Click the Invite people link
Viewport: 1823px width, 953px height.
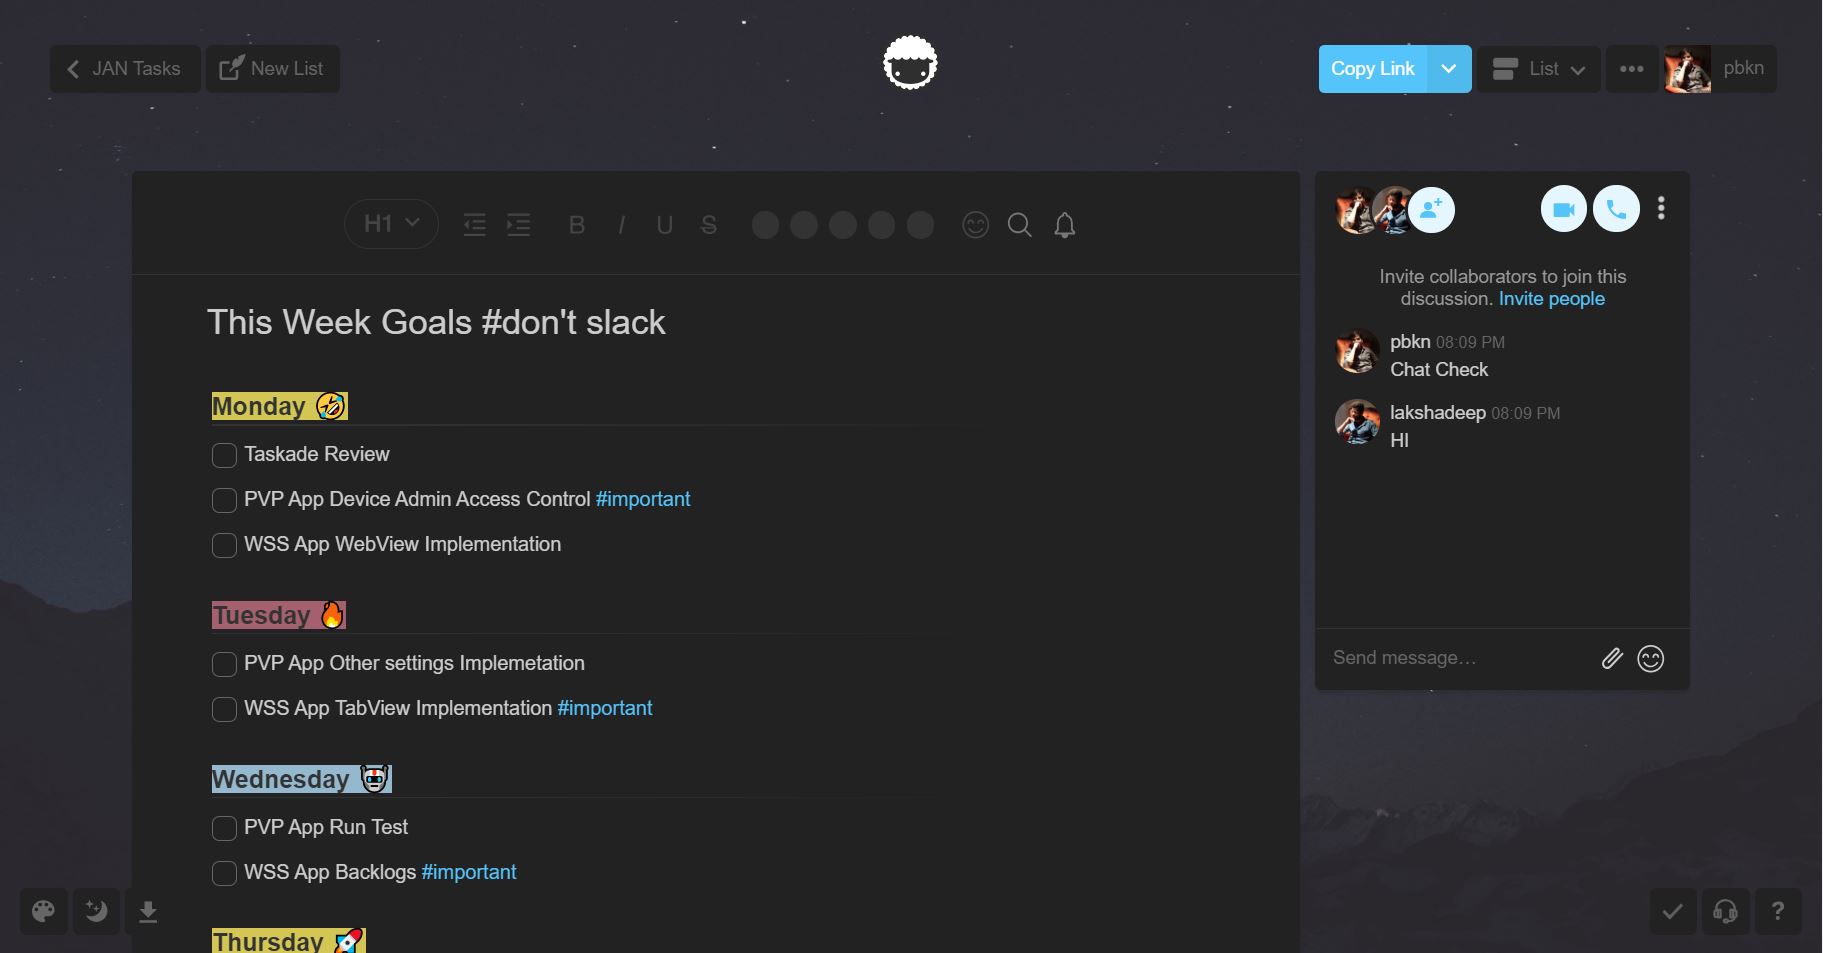tap(1551, 299)
